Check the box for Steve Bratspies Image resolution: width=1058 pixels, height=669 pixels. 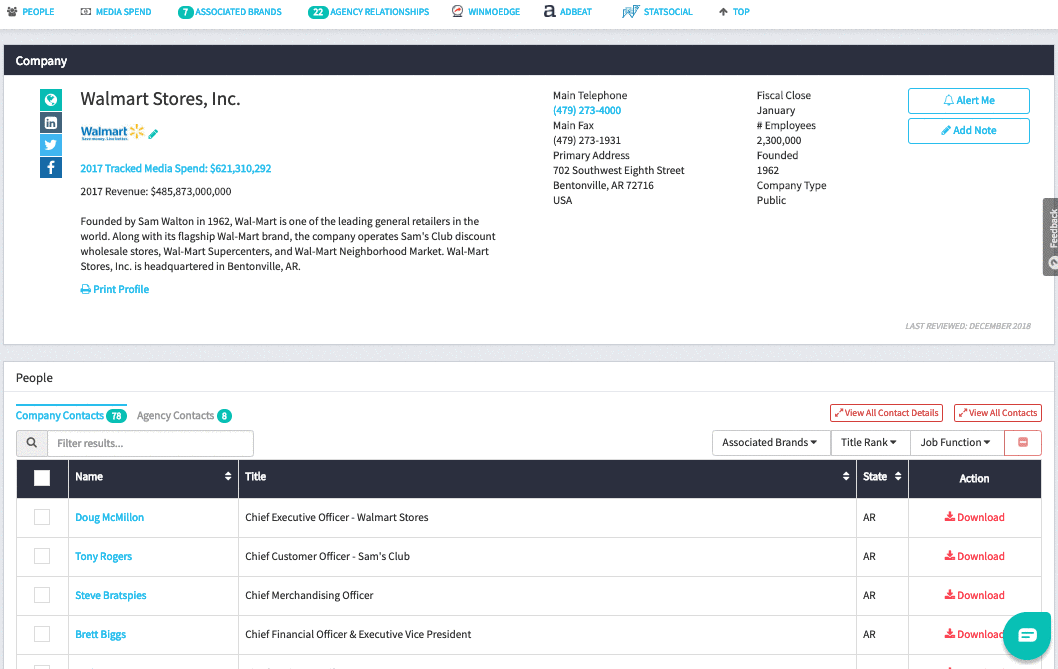tap(42, 595)
